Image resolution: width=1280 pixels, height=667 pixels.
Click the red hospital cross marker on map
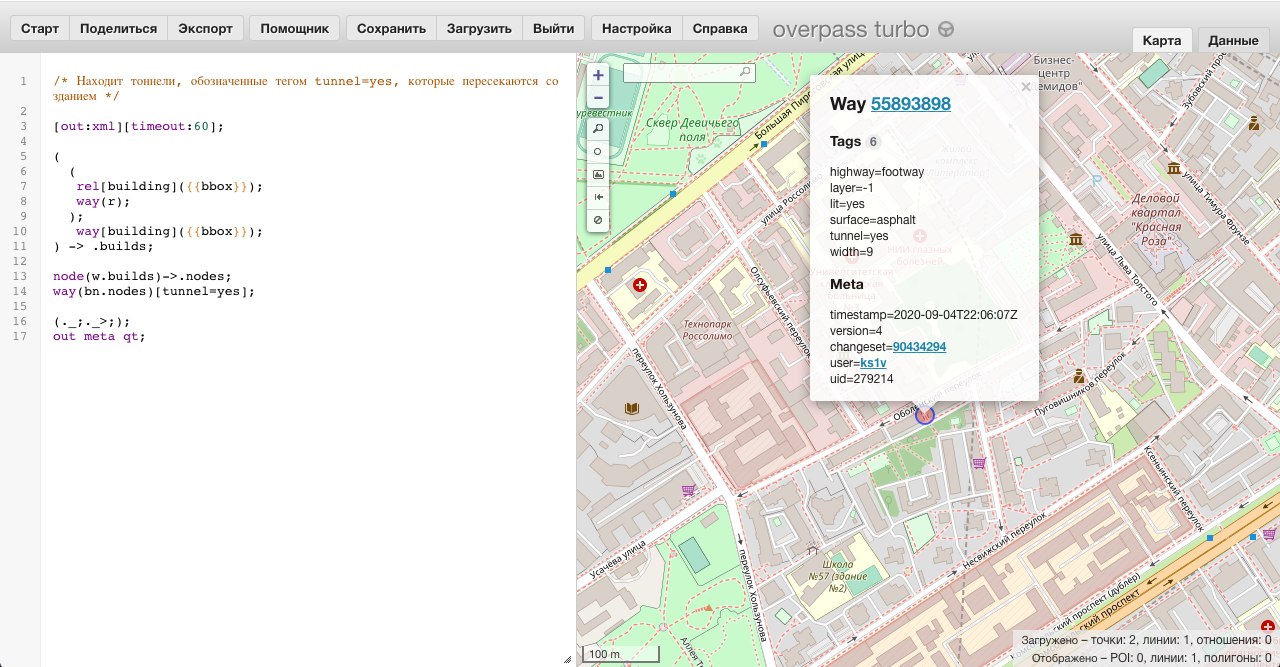[640, 285]
